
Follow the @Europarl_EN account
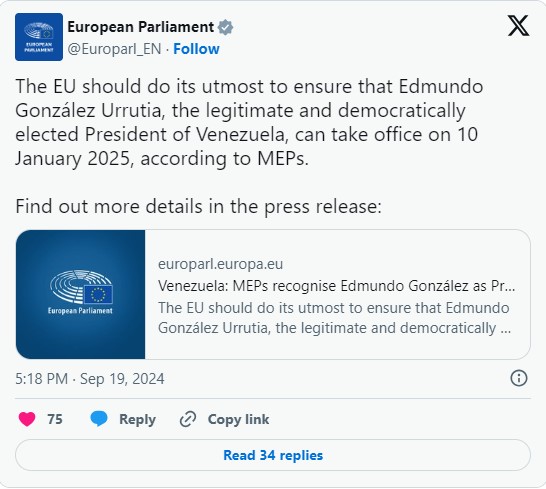[196, 49]
